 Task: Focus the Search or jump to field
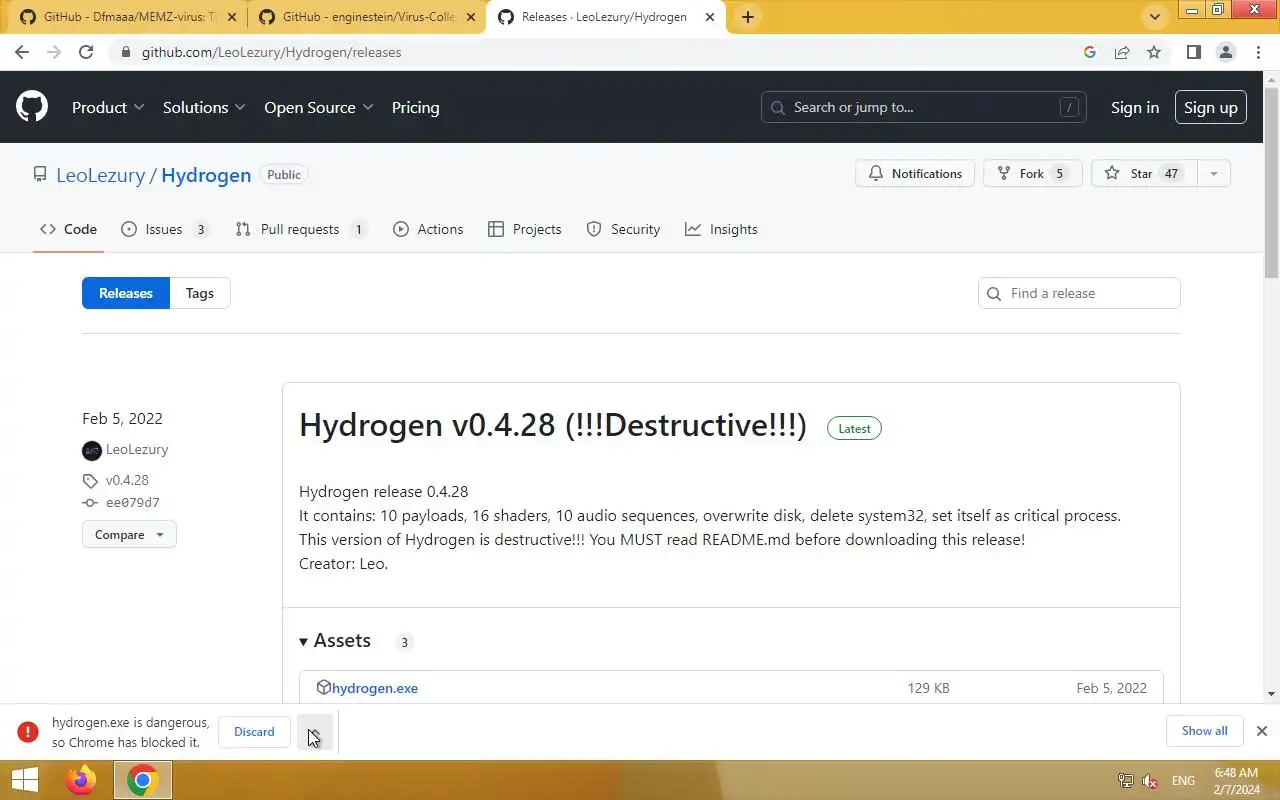point(924,107)
